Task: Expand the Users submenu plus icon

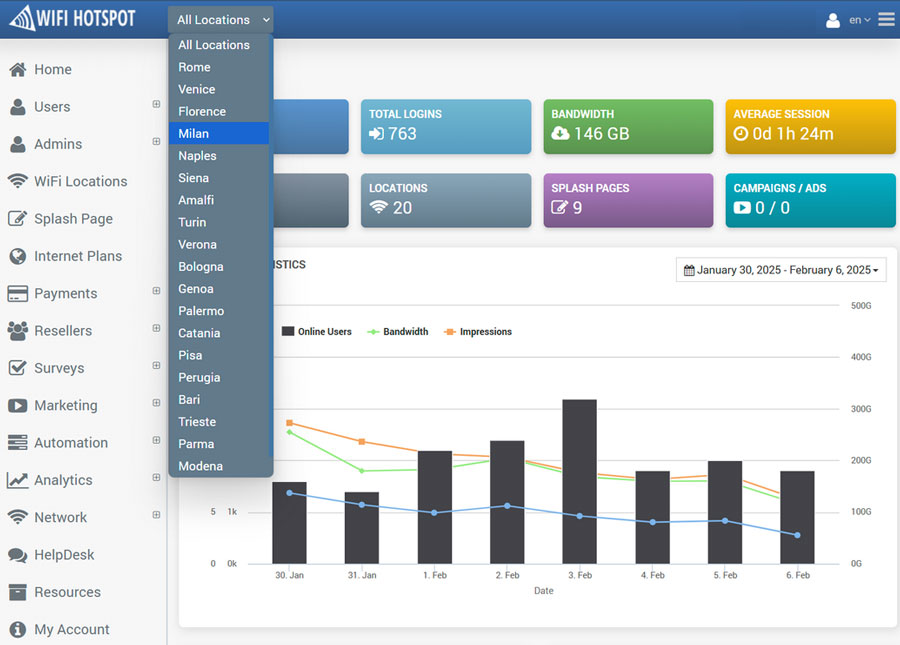Action: coord(156,104)
